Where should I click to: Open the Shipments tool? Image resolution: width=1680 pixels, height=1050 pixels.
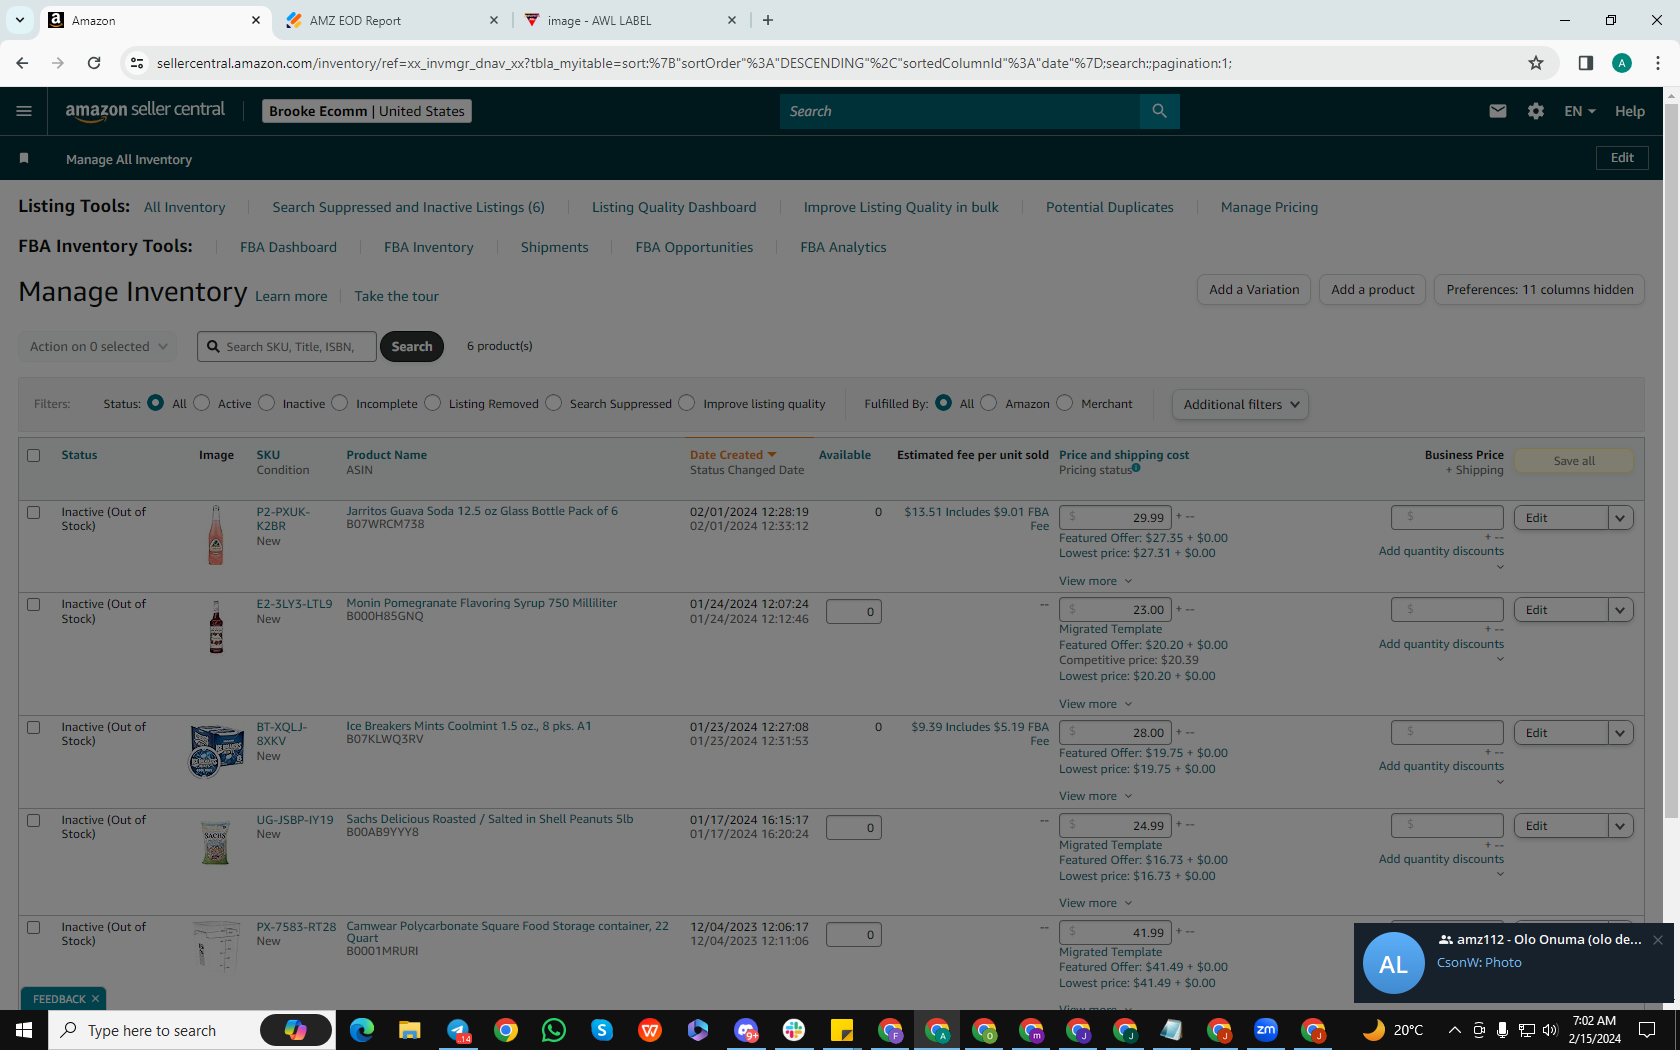tap(554, 247)
